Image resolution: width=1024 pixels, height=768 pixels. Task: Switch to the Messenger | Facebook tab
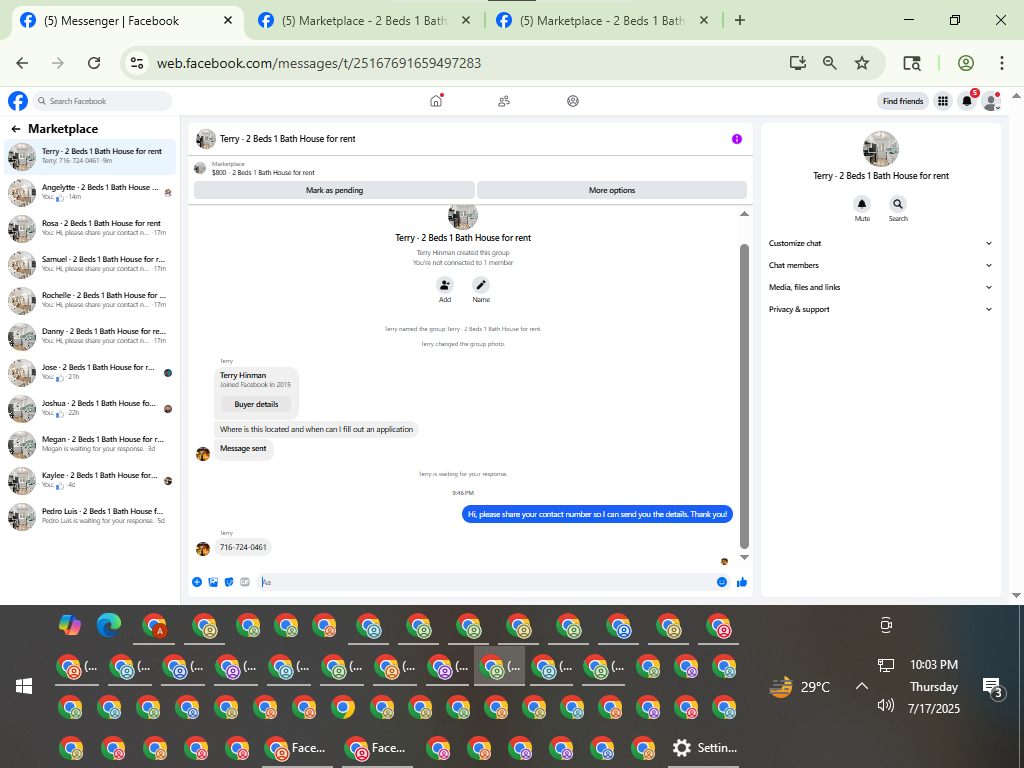(x=127, y=21)
